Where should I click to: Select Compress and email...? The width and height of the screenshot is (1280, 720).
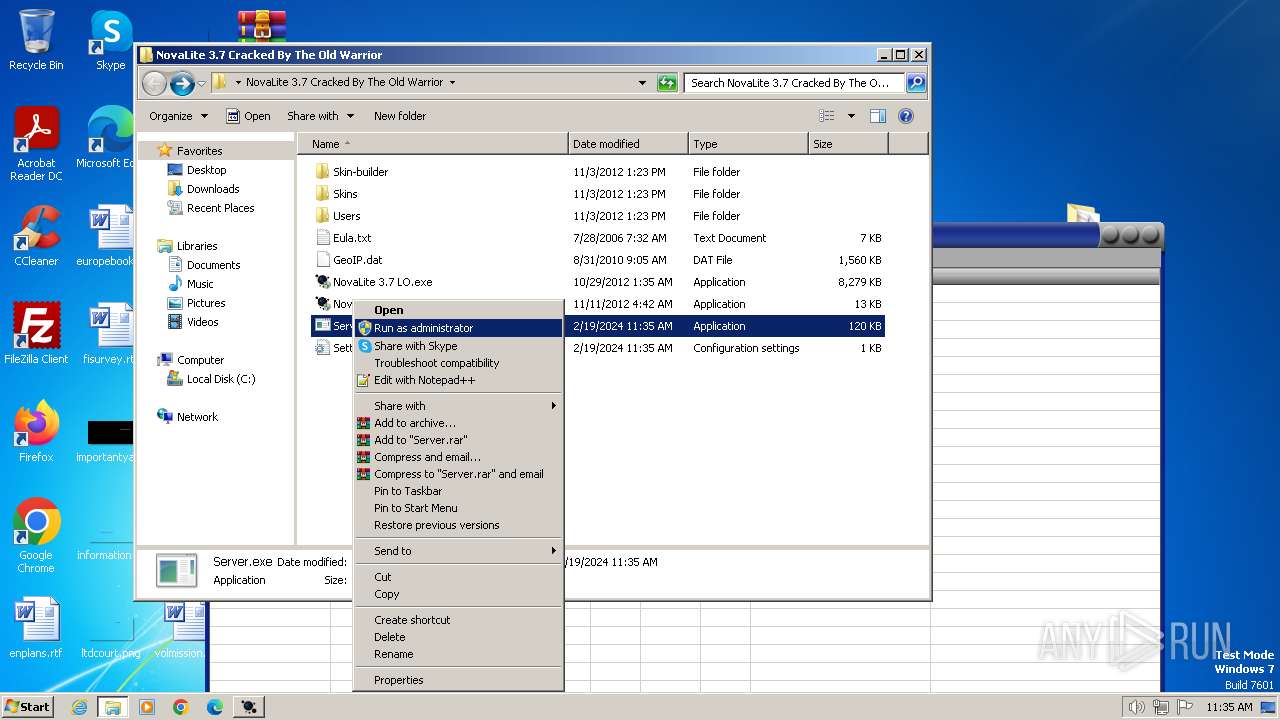click(x=458, y=457)
